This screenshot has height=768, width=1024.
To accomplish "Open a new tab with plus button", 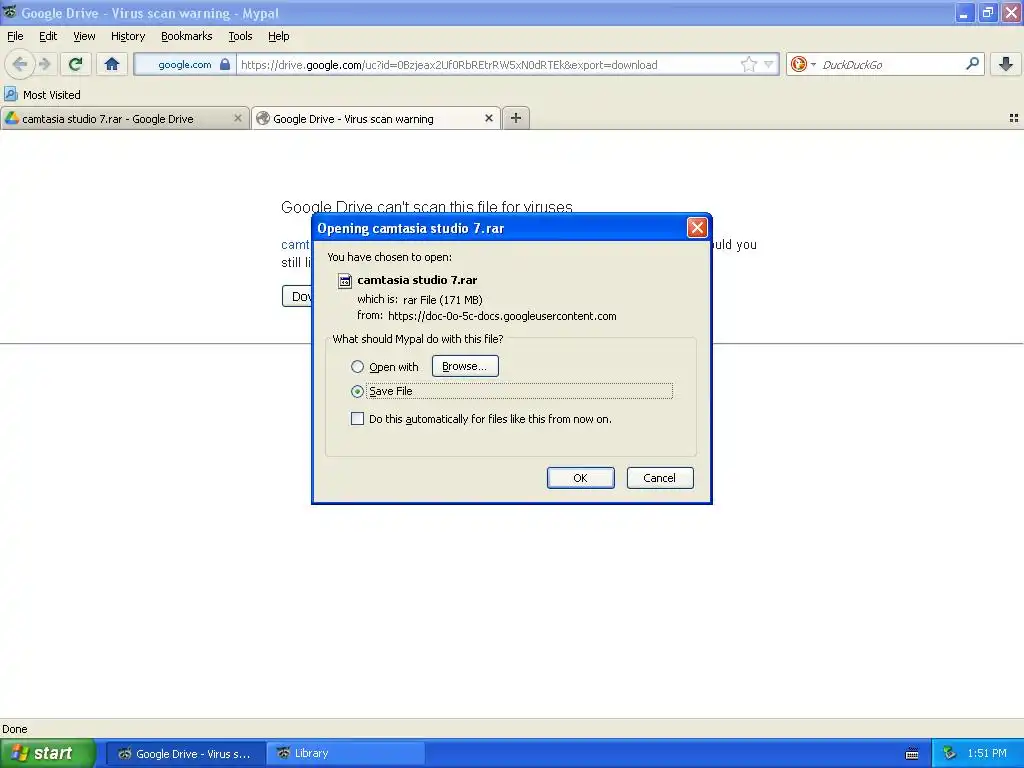I will tap(516, 118).
